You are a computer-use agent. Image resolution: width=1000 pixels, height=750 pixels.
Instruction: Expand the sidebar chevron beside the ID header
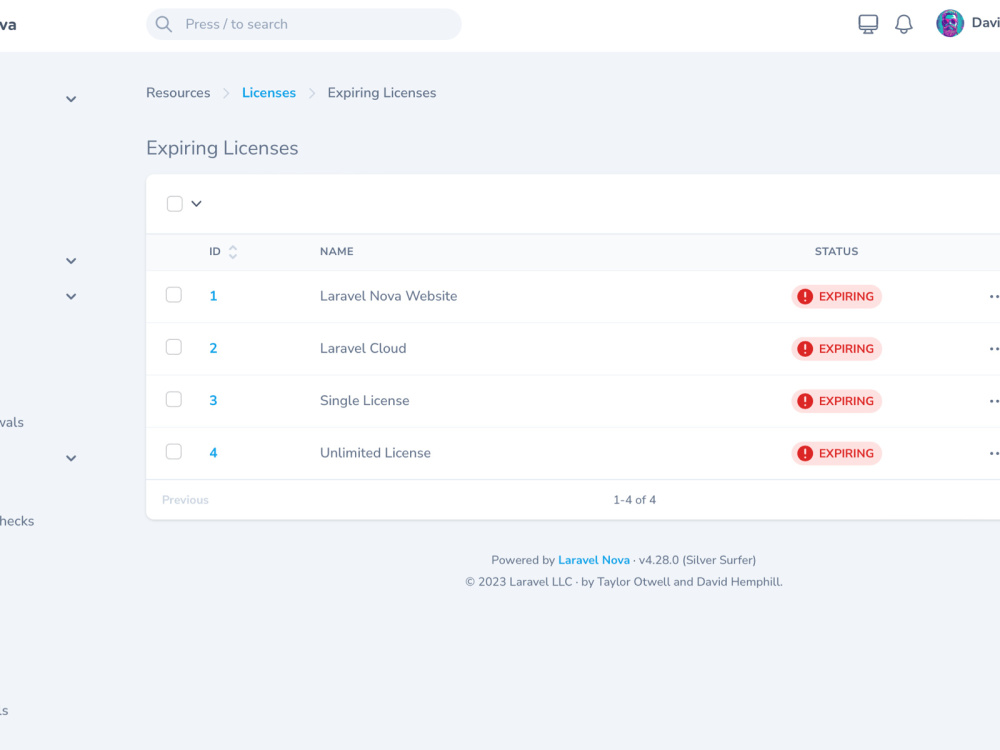pos(71,261)
